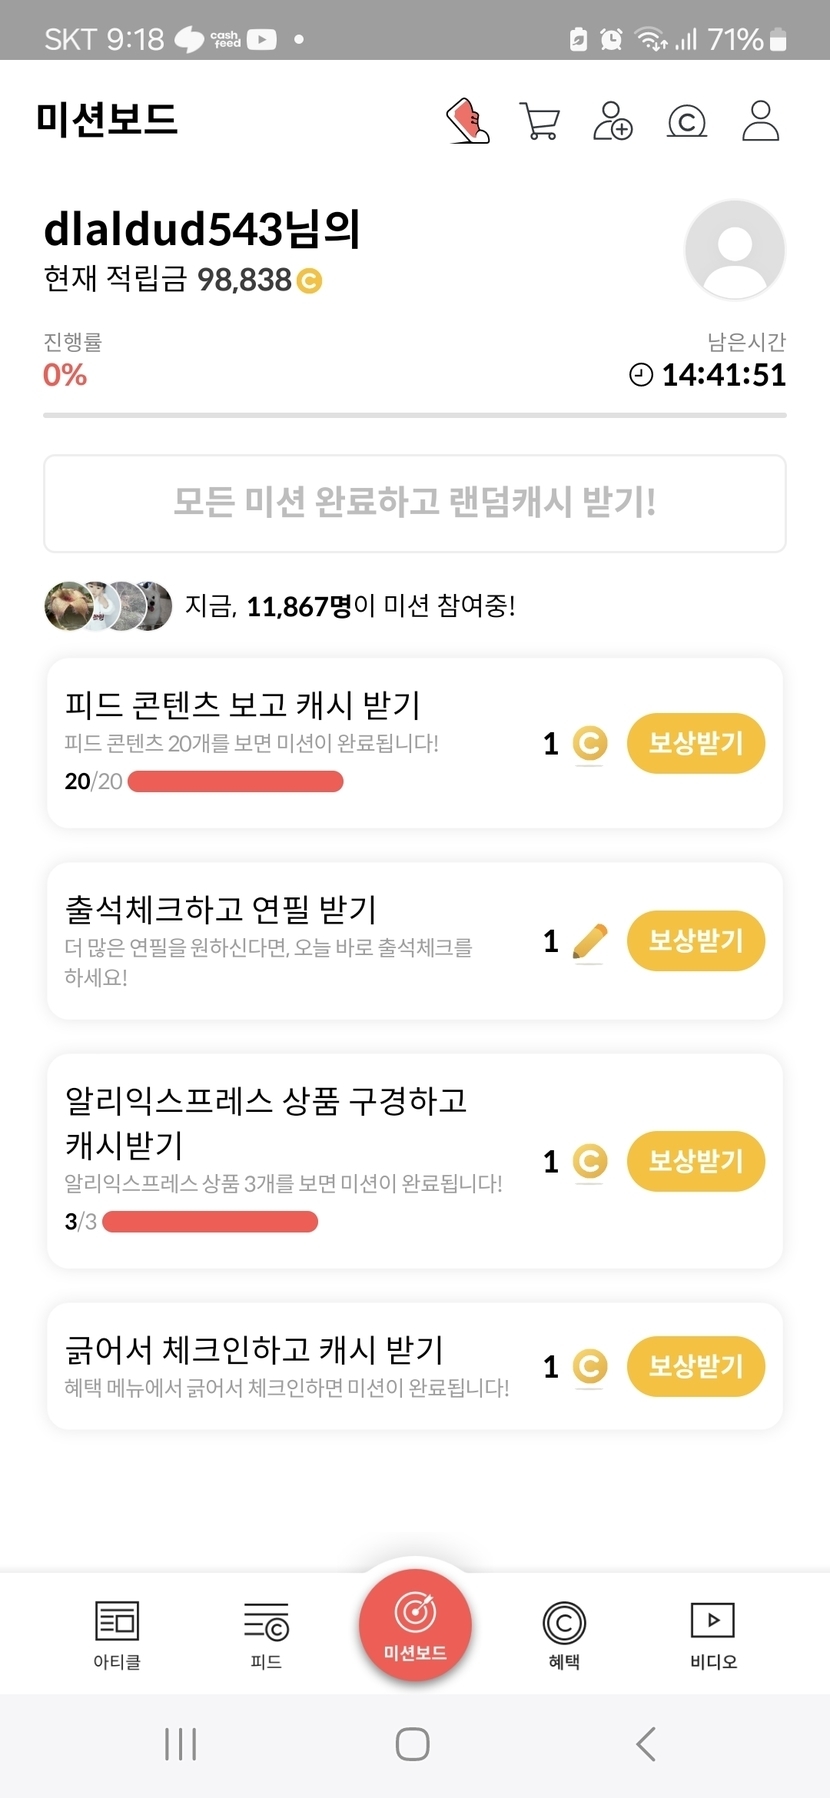The image size is (830, 1798).
Task: Open the 혜택 tab
Action: coord(564,1634)
